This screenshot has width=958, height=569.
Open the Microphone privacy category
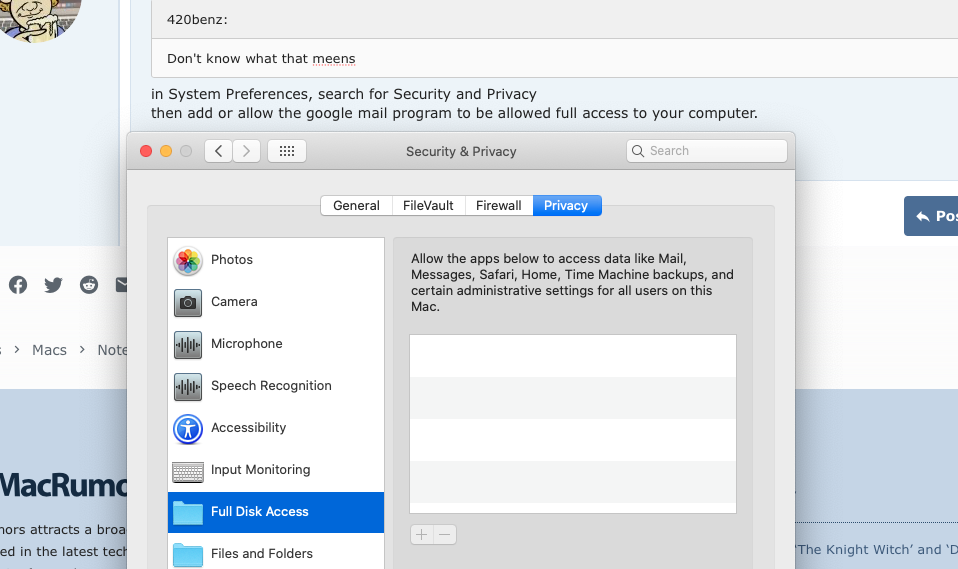click(x=246, y=344)
